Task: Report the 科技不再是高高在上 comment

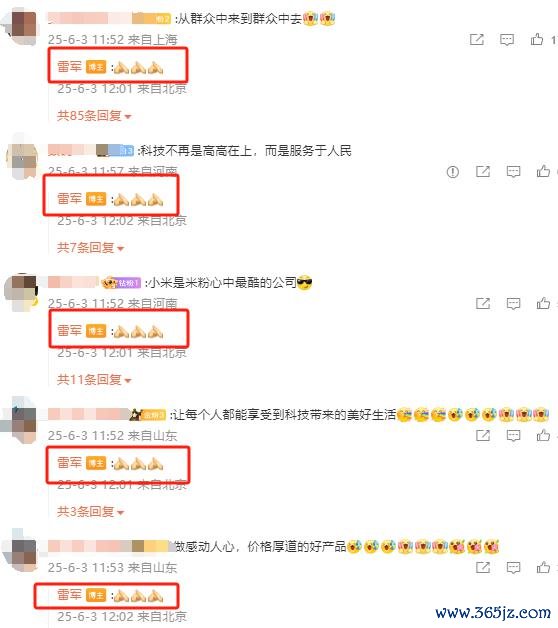Action: (x=453, y=172)
